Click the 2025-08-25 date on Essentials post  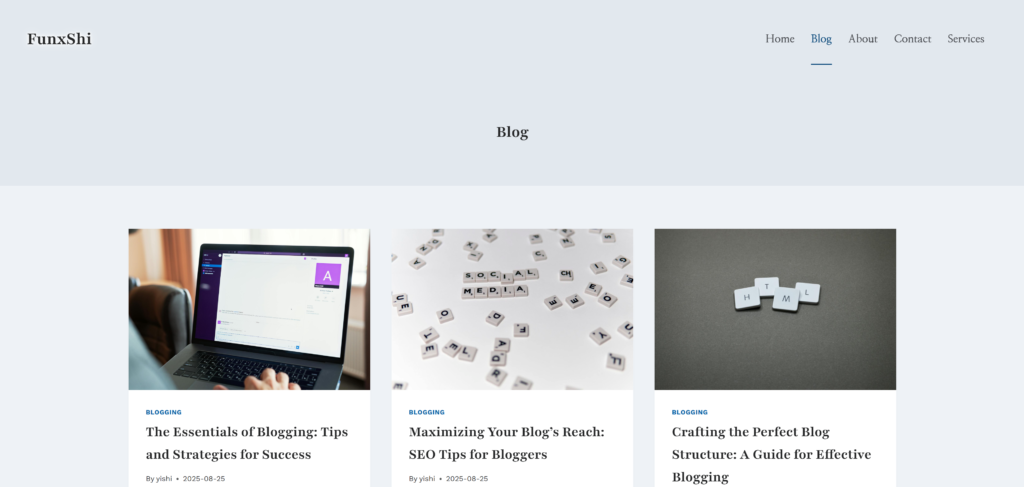click(204, 479)
